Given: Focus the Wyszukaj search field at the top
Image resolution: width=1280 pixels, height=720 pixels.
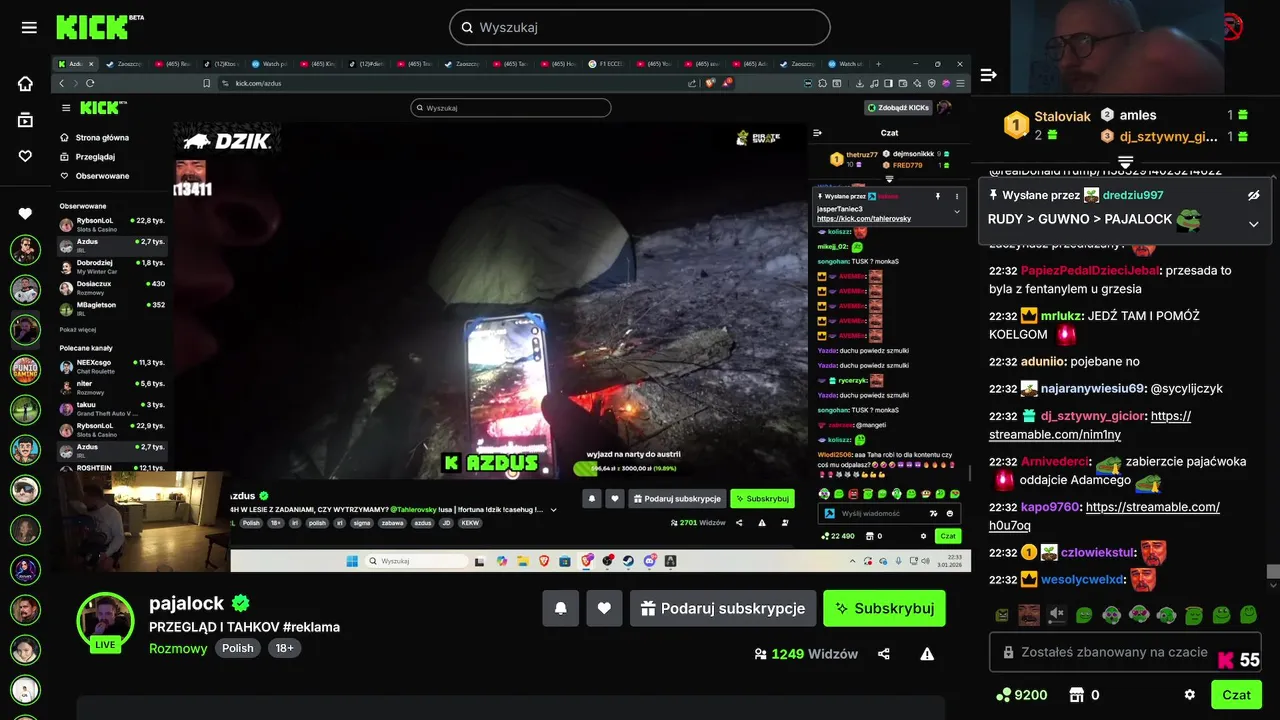Looking at the screenshot, I should pyautogui.click(x=640, y=27).
